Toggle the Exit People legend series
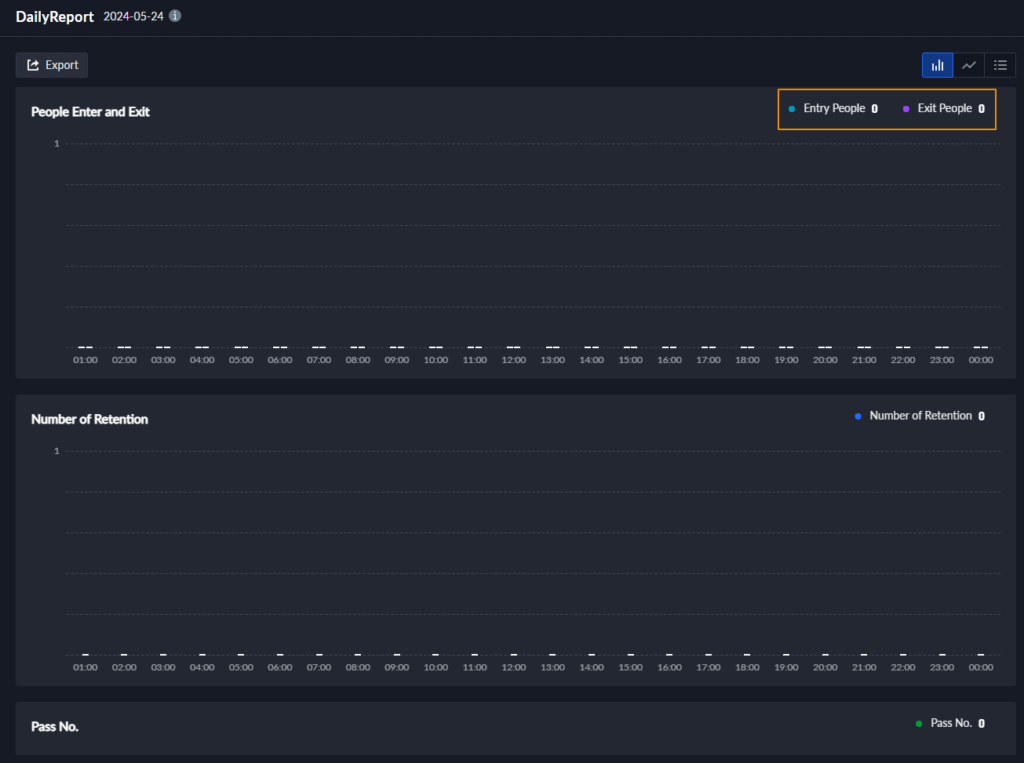 943,108
